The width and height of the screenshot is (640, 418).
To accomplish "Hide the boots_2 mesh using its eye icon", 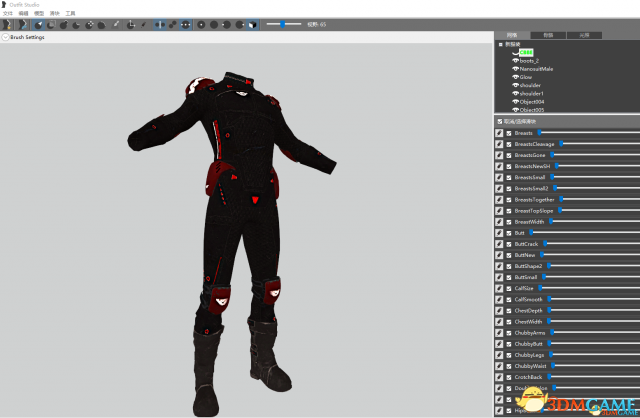I will [x=515, y=60].
